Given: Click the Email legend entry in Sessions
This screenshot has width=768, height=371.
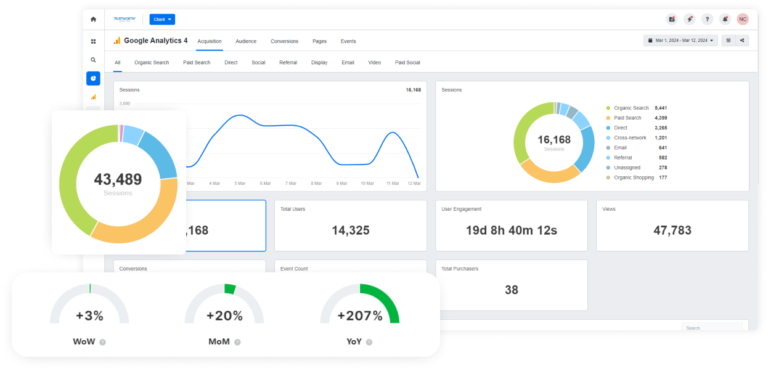Looking at the screenshot, I should pyautogui.click(x=636, y=148).
